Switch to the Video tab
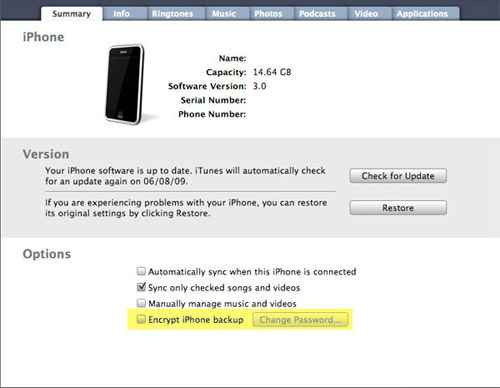 click(366, 14)
